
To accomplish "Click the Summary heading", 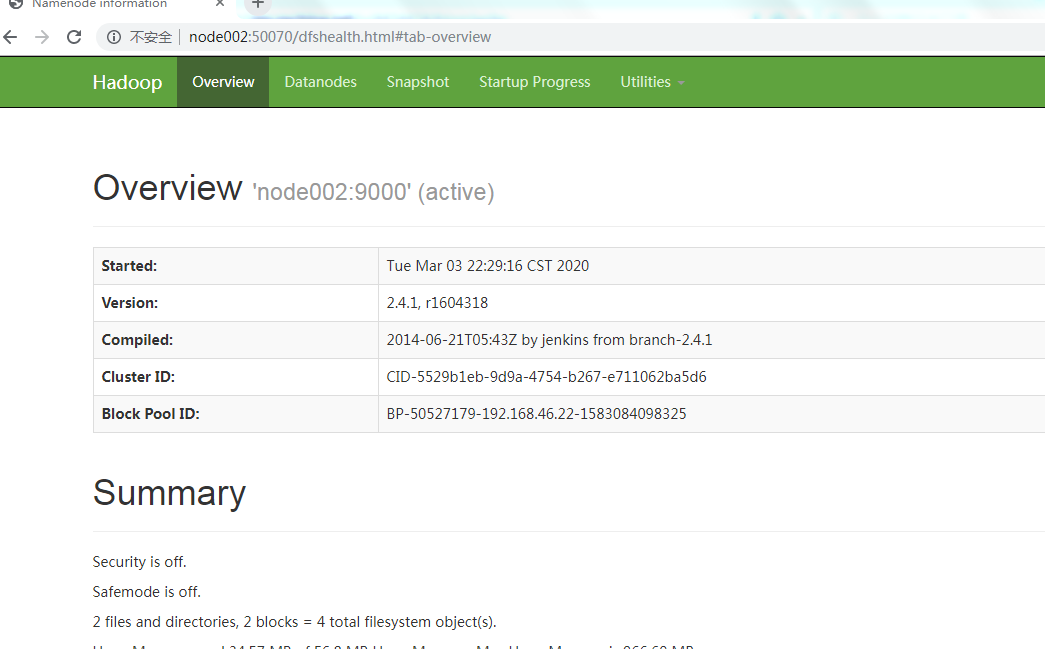I will coord(169,493).
